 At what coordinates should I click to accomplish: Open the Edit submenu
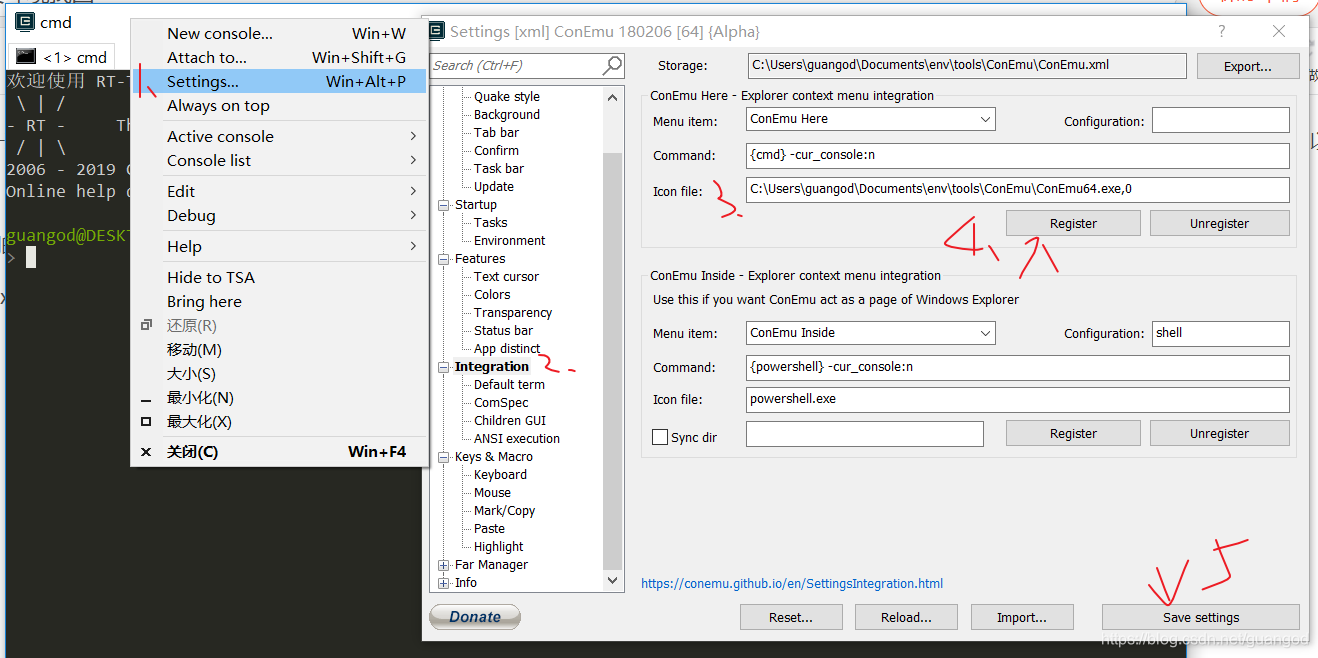point(279,191)
